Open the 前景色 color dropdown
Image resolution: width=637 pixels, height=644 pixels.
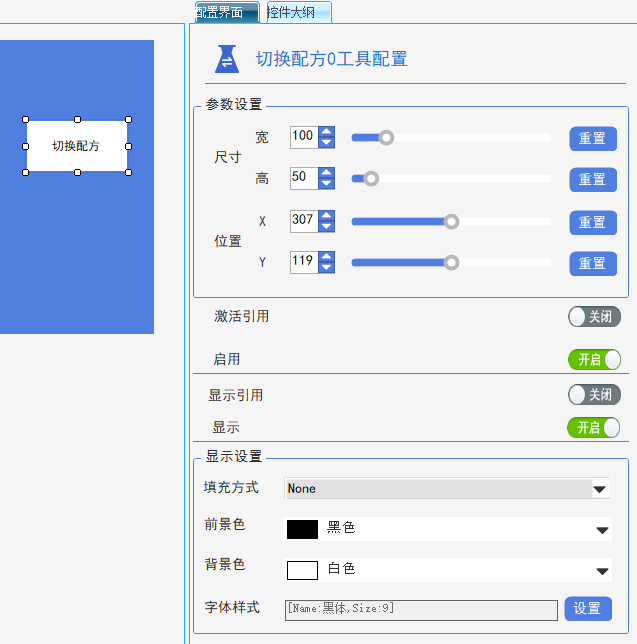pyautogui.click(x=447, y=529)
